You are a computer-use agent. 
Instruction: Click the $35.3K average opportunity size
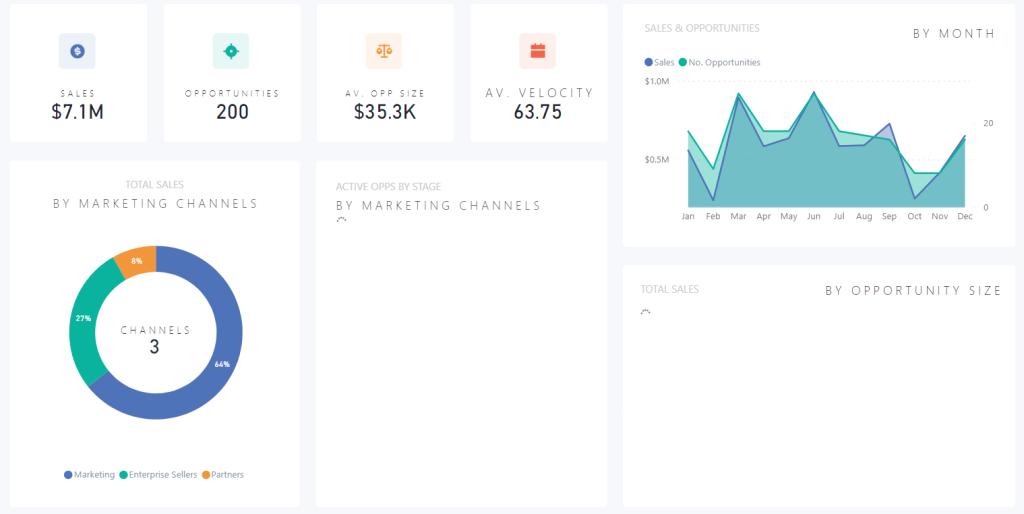[x=384, y=112]
